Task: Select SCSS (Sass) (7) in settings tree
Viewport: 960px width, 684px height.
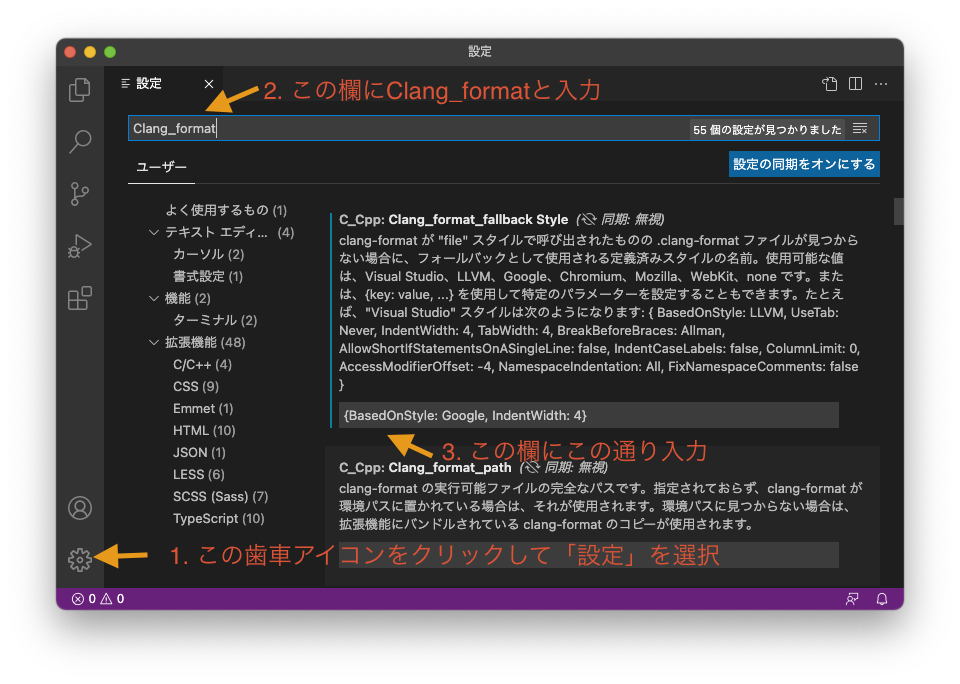Action: click(221, 497)
